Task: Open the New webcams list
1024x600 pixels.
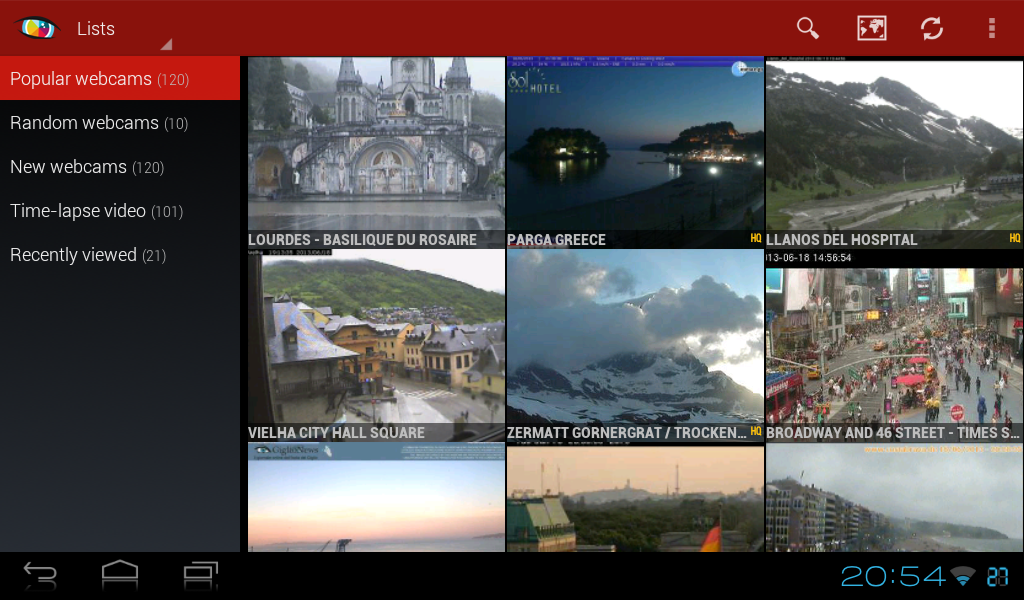Action: click(x=120, y=166)
